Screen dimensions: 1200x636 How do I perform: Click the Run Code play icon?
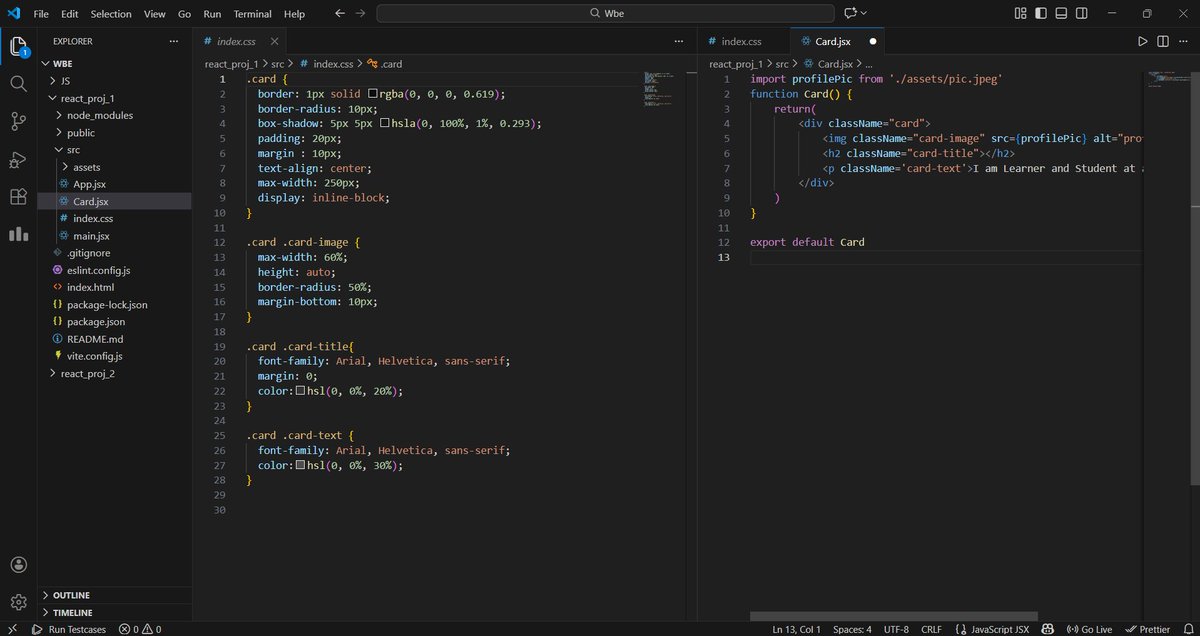(1143, 41)
